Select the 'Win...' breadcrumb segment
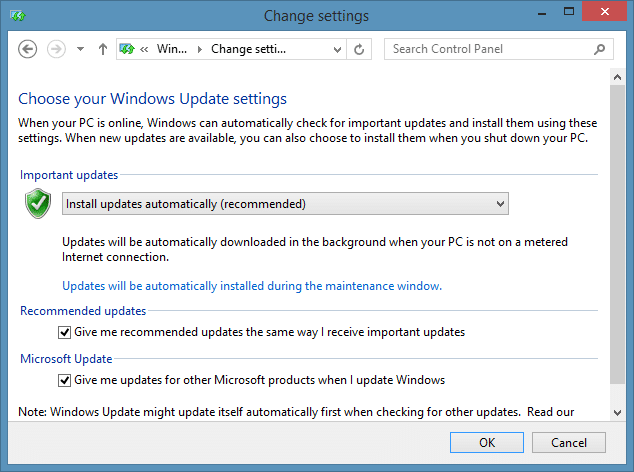The width and height of the screenshot is (634, 472). point(172,49)
